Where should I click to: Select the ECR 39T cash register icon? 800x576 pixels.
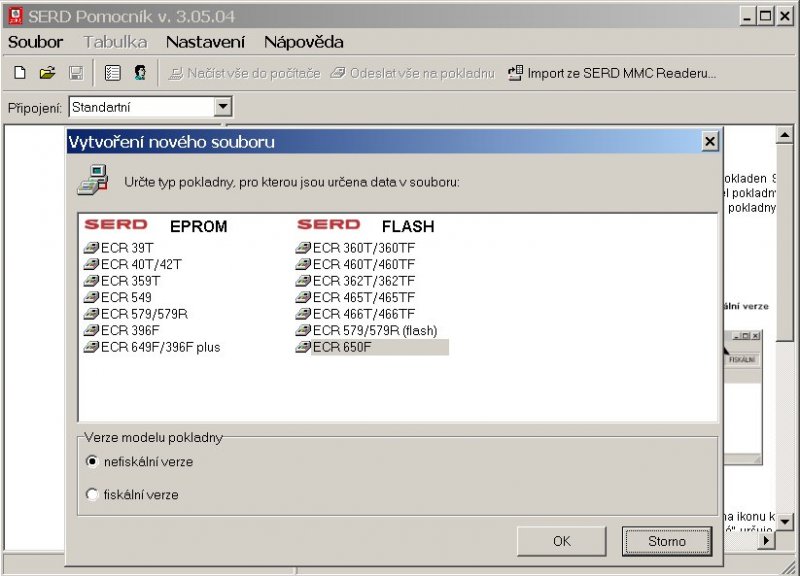pyautogui.click(x=92, y=248)
